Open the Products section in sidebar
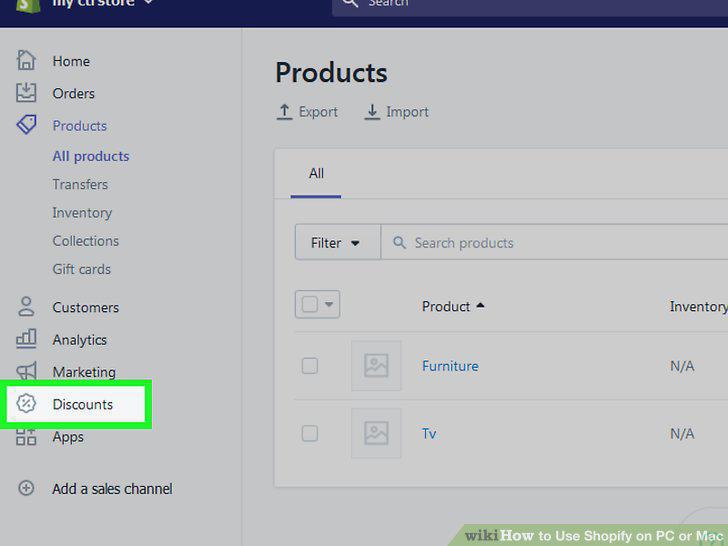 (x=79, y=126)
